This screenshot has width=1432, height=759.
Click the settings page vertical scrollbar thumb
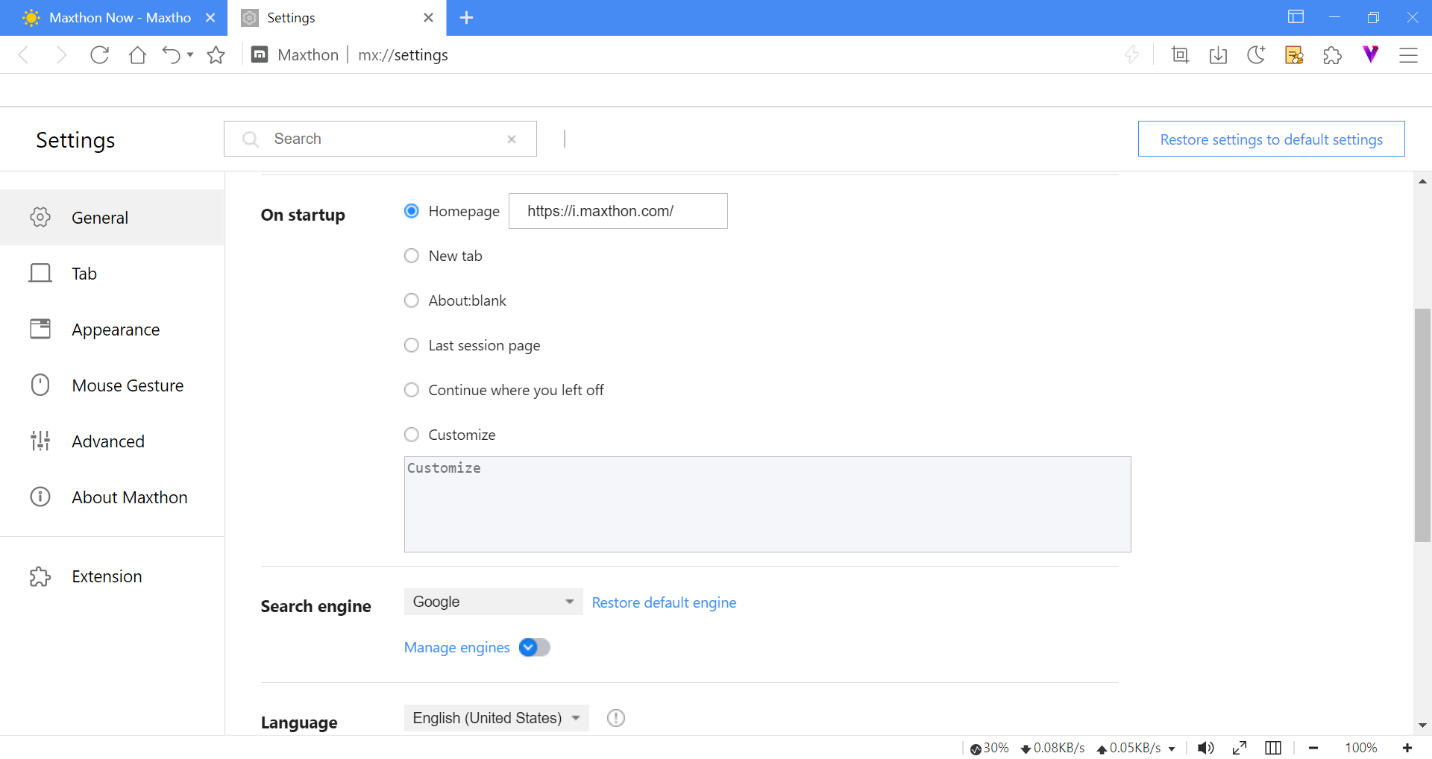[1423, 425]
